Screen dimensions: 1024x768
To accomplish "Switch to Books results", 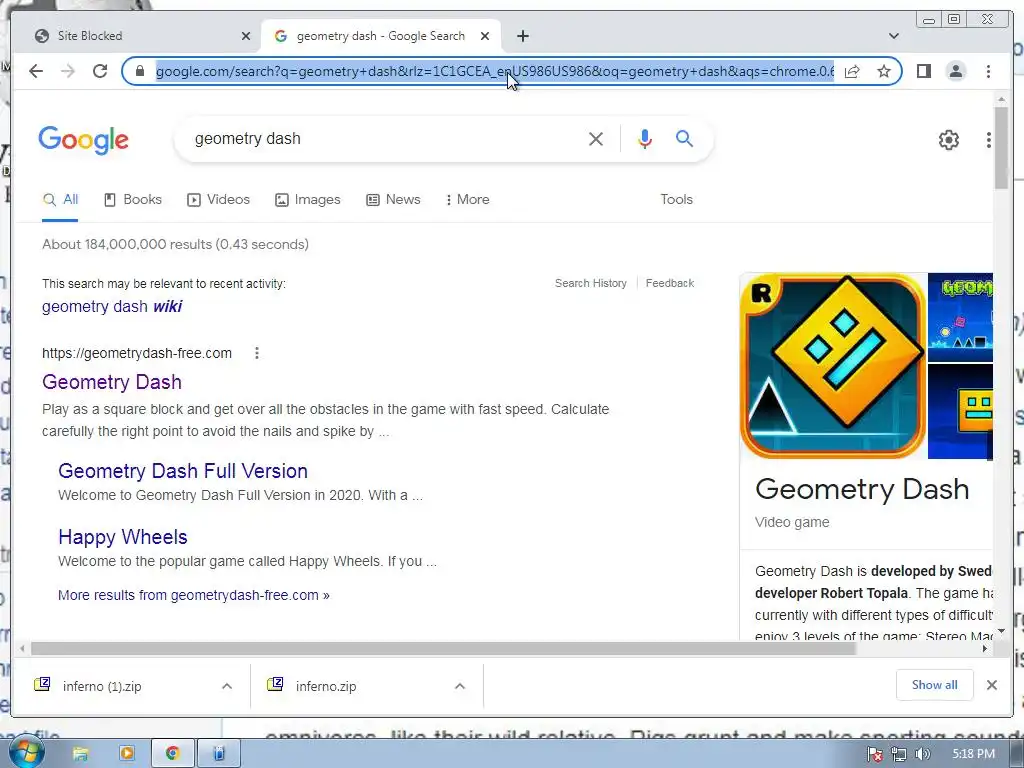I will click(x=133, y=200).
